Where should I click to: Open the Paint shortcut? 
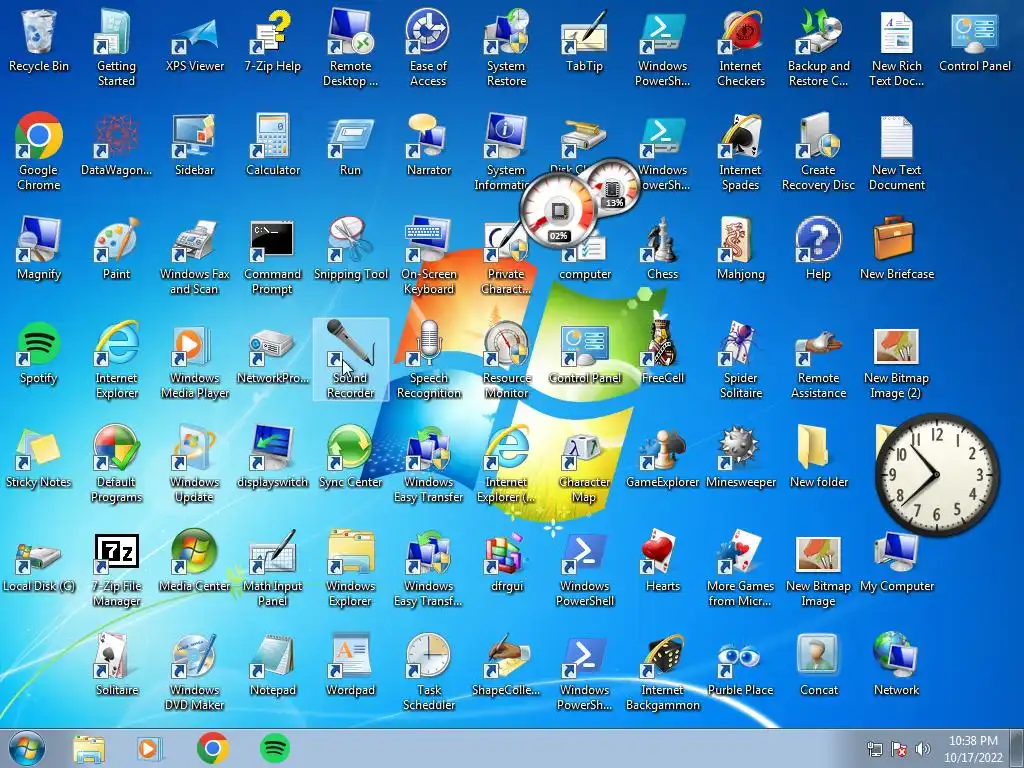pos(116,240)
